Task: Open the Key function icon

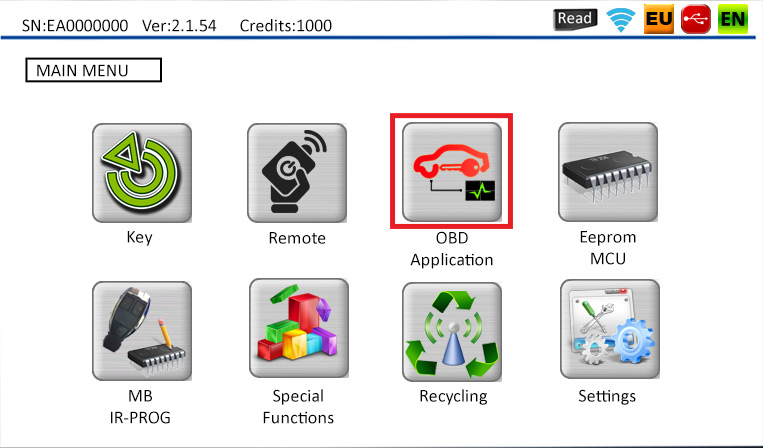Action: 142,173
